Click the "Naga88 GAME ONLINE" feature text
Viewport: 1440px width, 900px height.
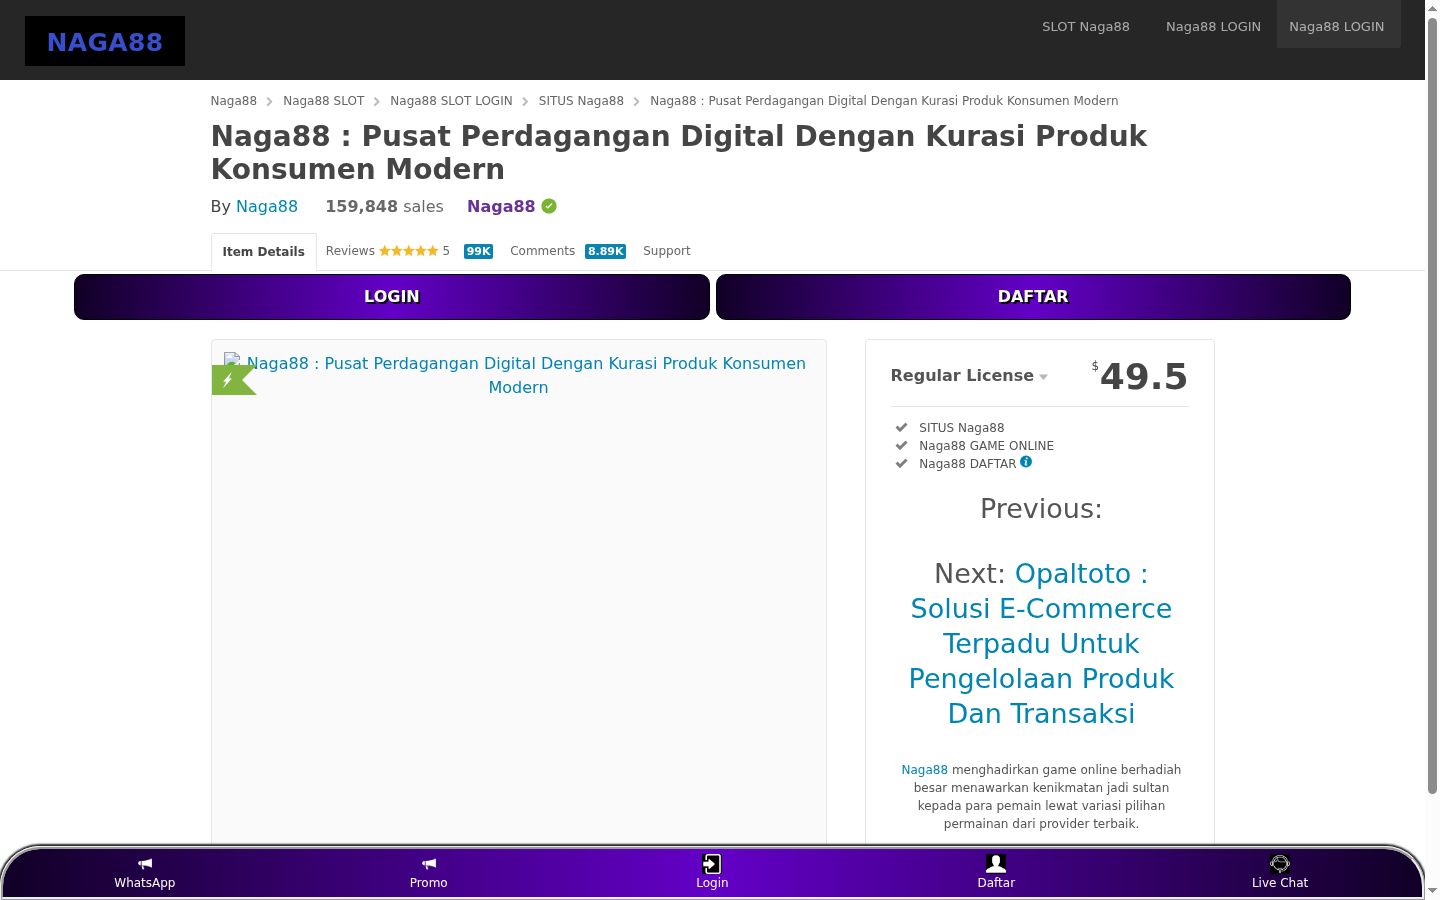point(986,446)
